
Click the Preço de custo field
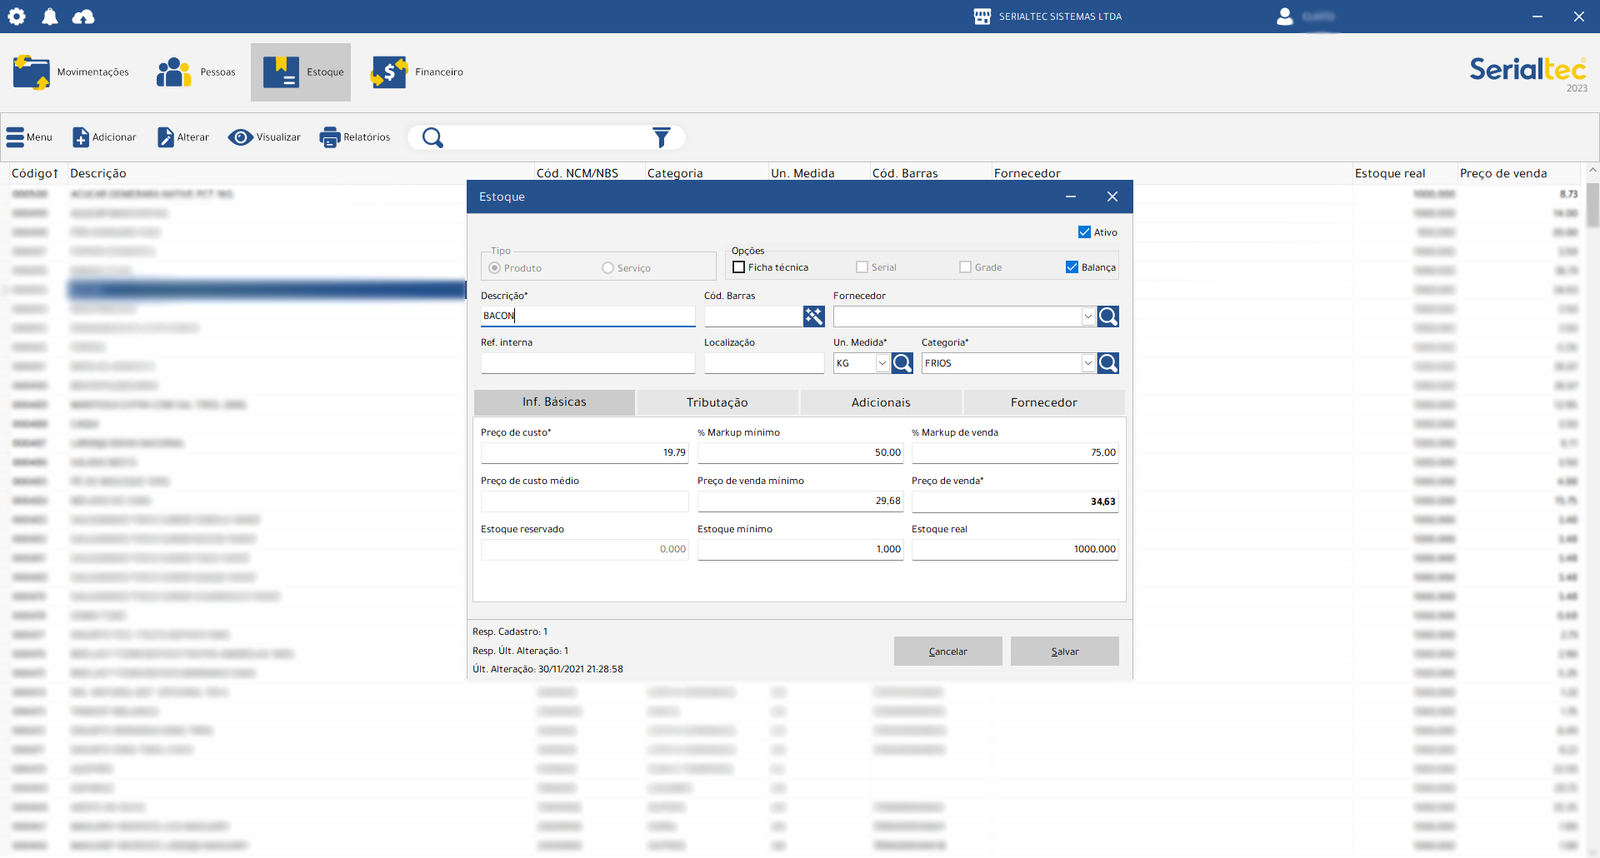pyautogui.click(x=585, y=453)
